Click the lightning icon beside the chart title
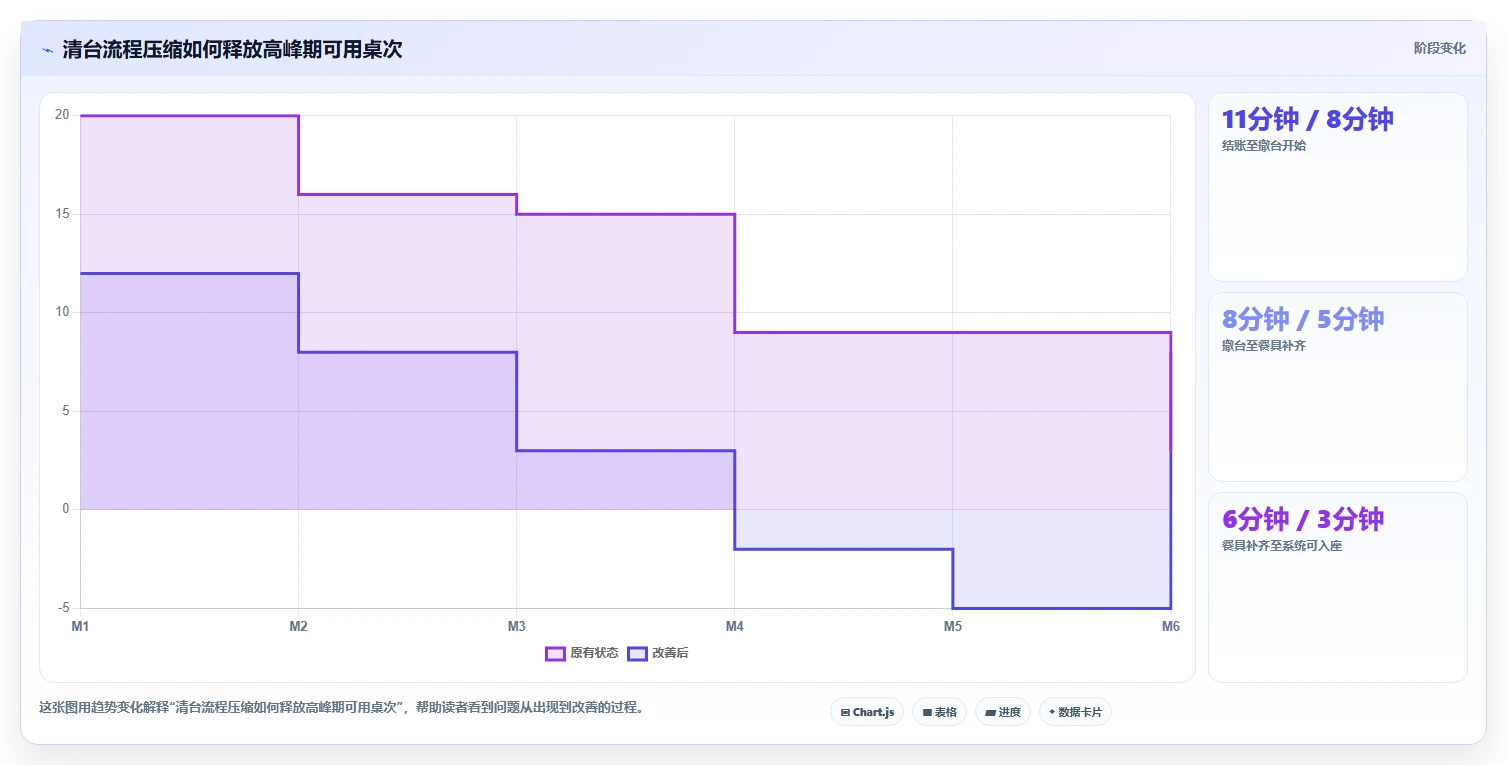This screenshot has height=765, width=1507. pos(47,50)
